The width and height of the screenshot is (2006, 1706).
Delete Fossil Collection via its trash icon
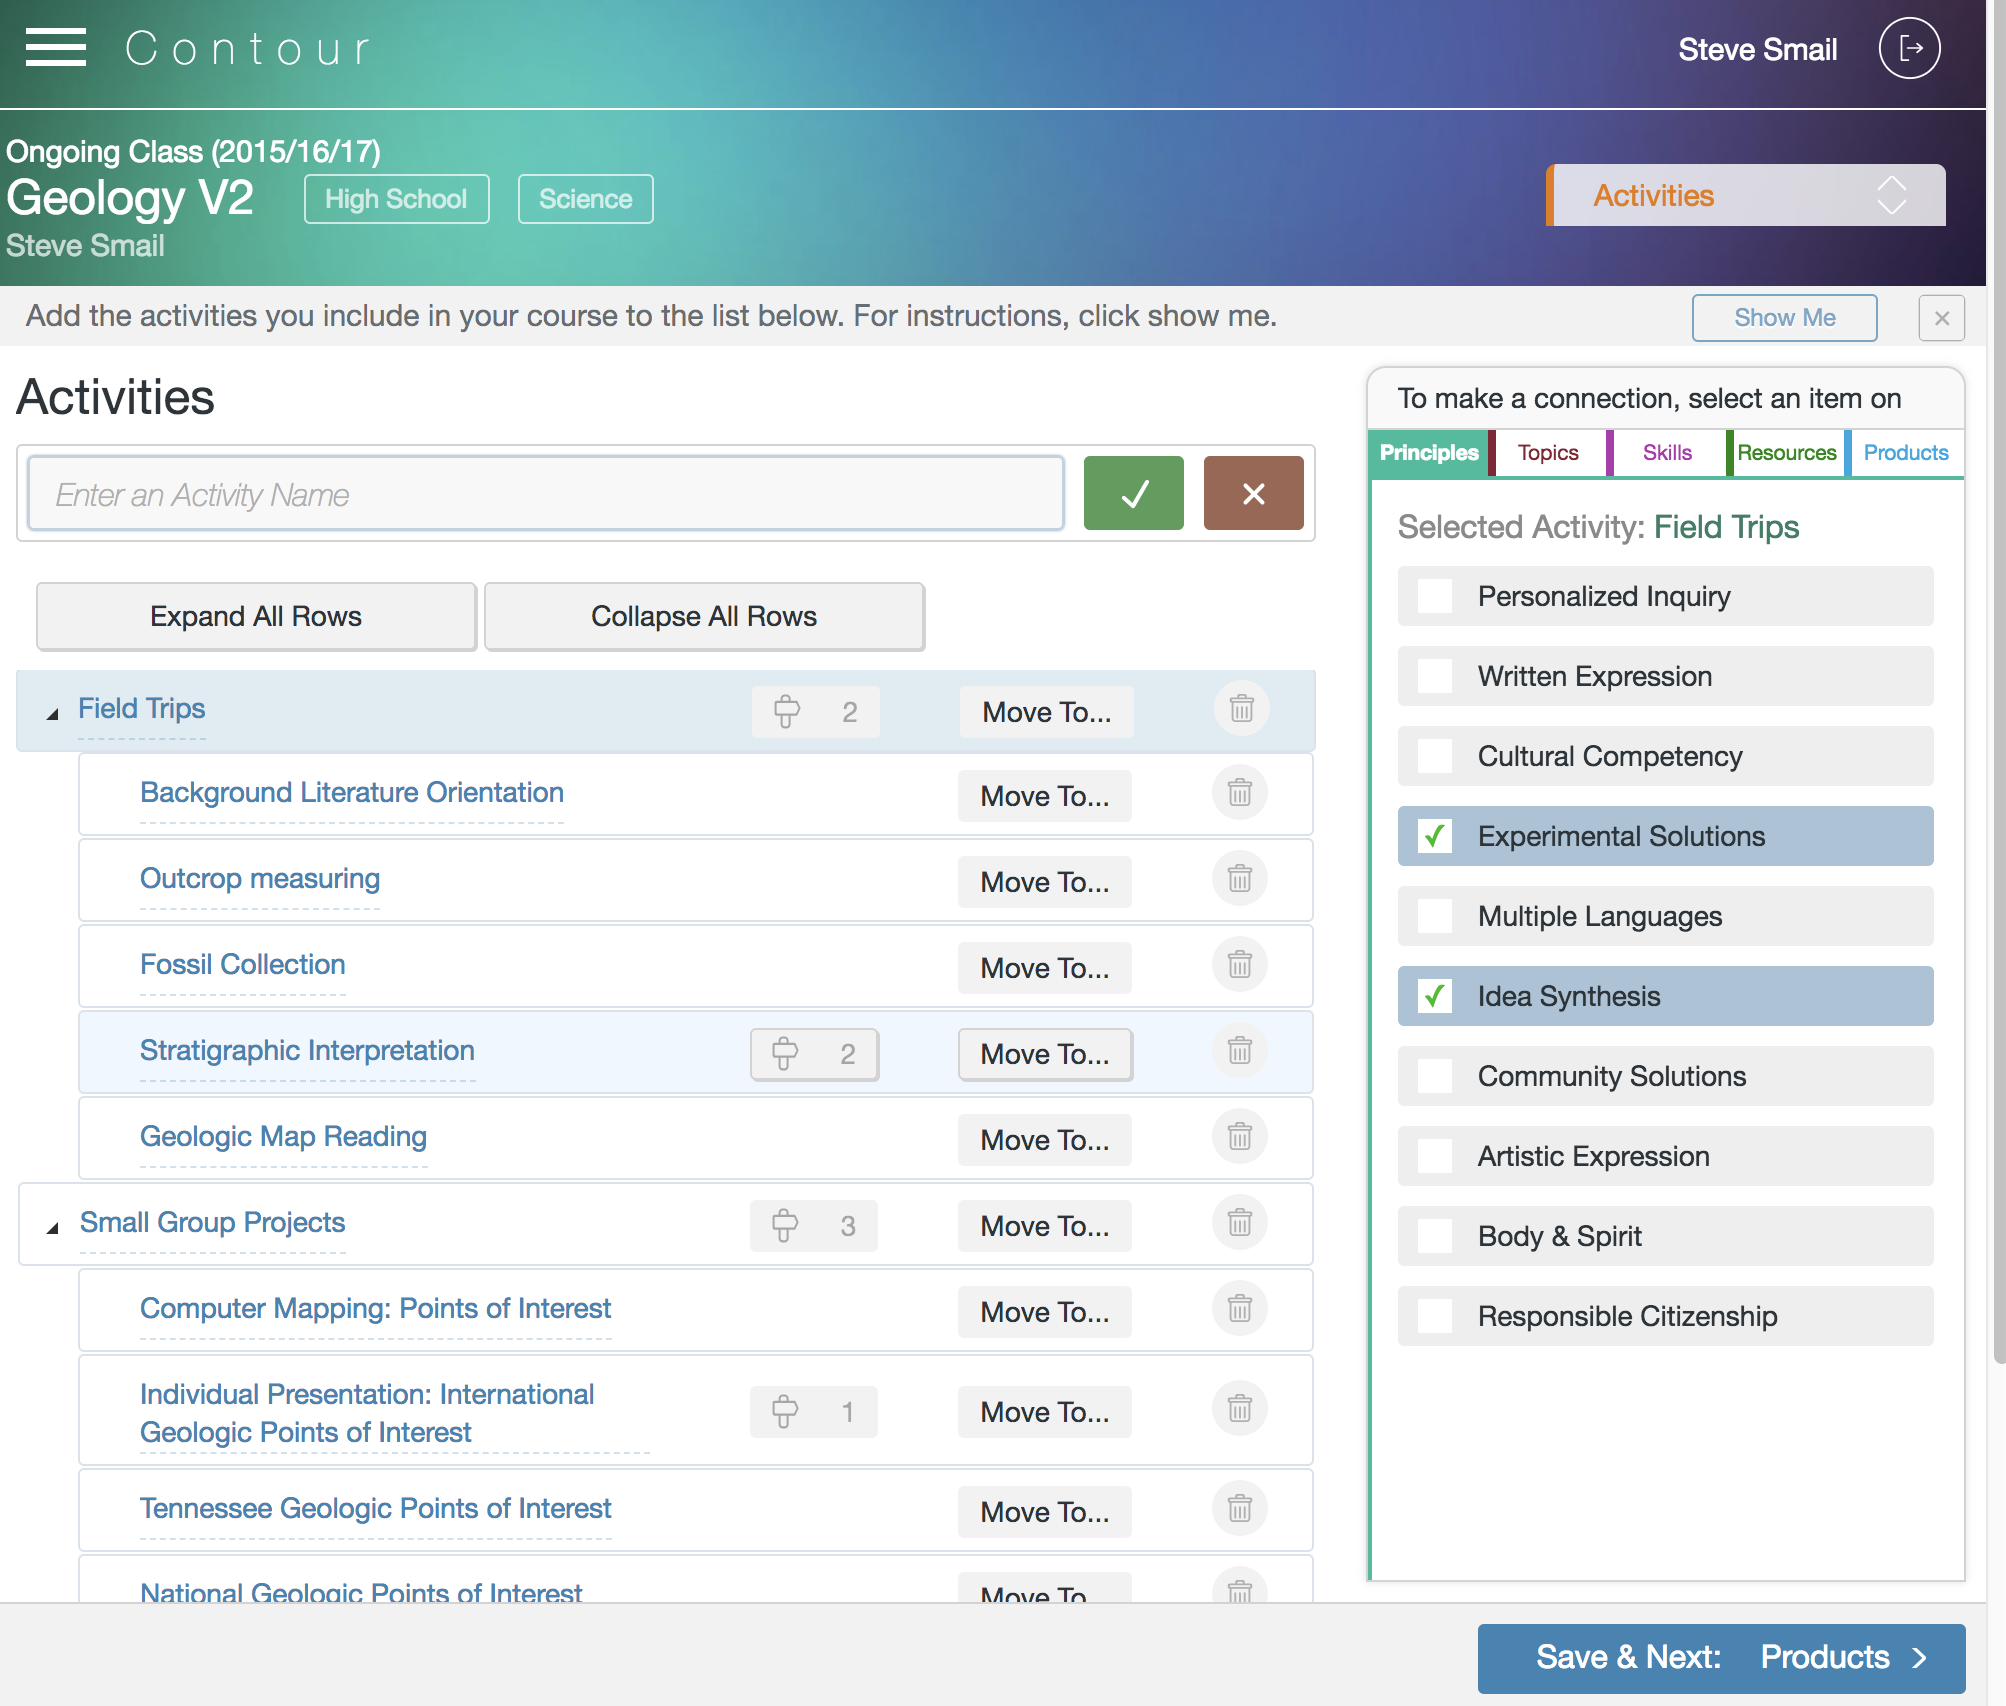tap(1239, 965)
